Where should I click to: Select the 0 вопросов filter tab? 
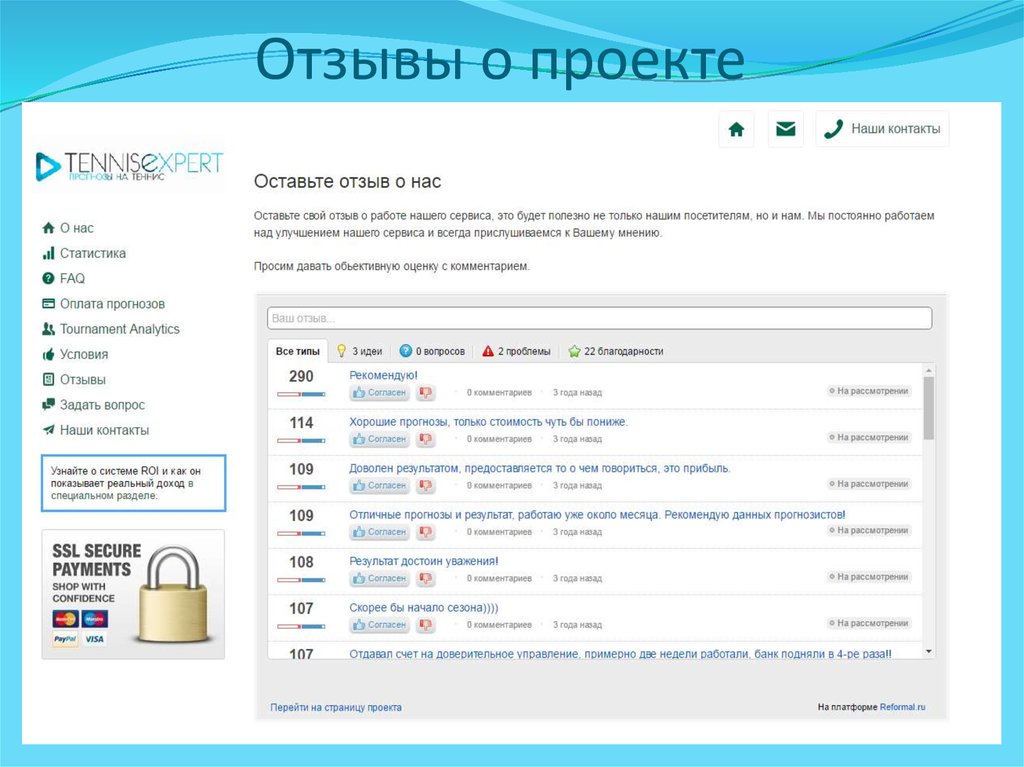(x=432, y=351)
